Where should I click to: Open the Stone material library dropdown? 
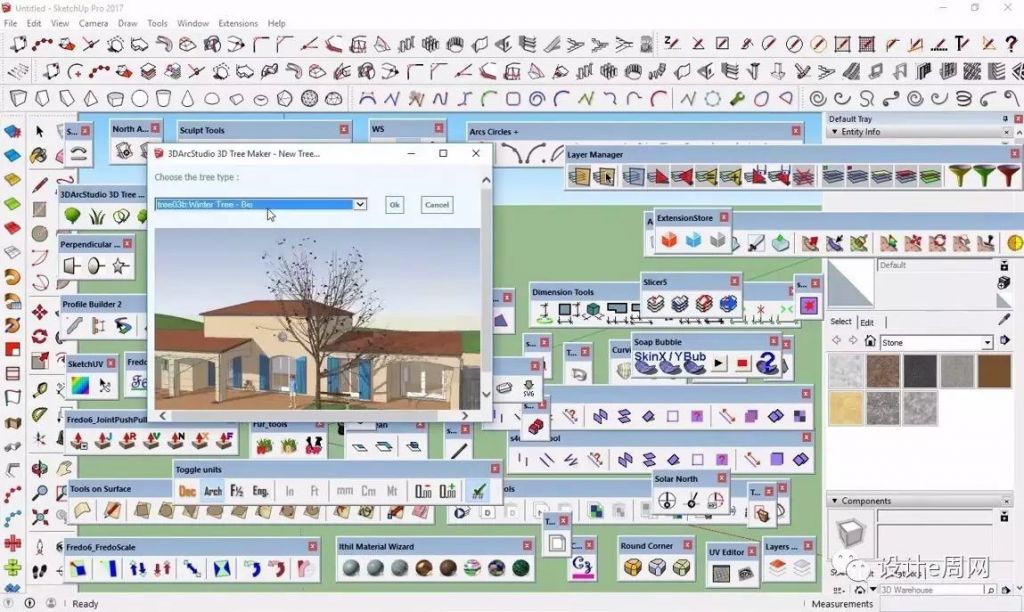987,343
